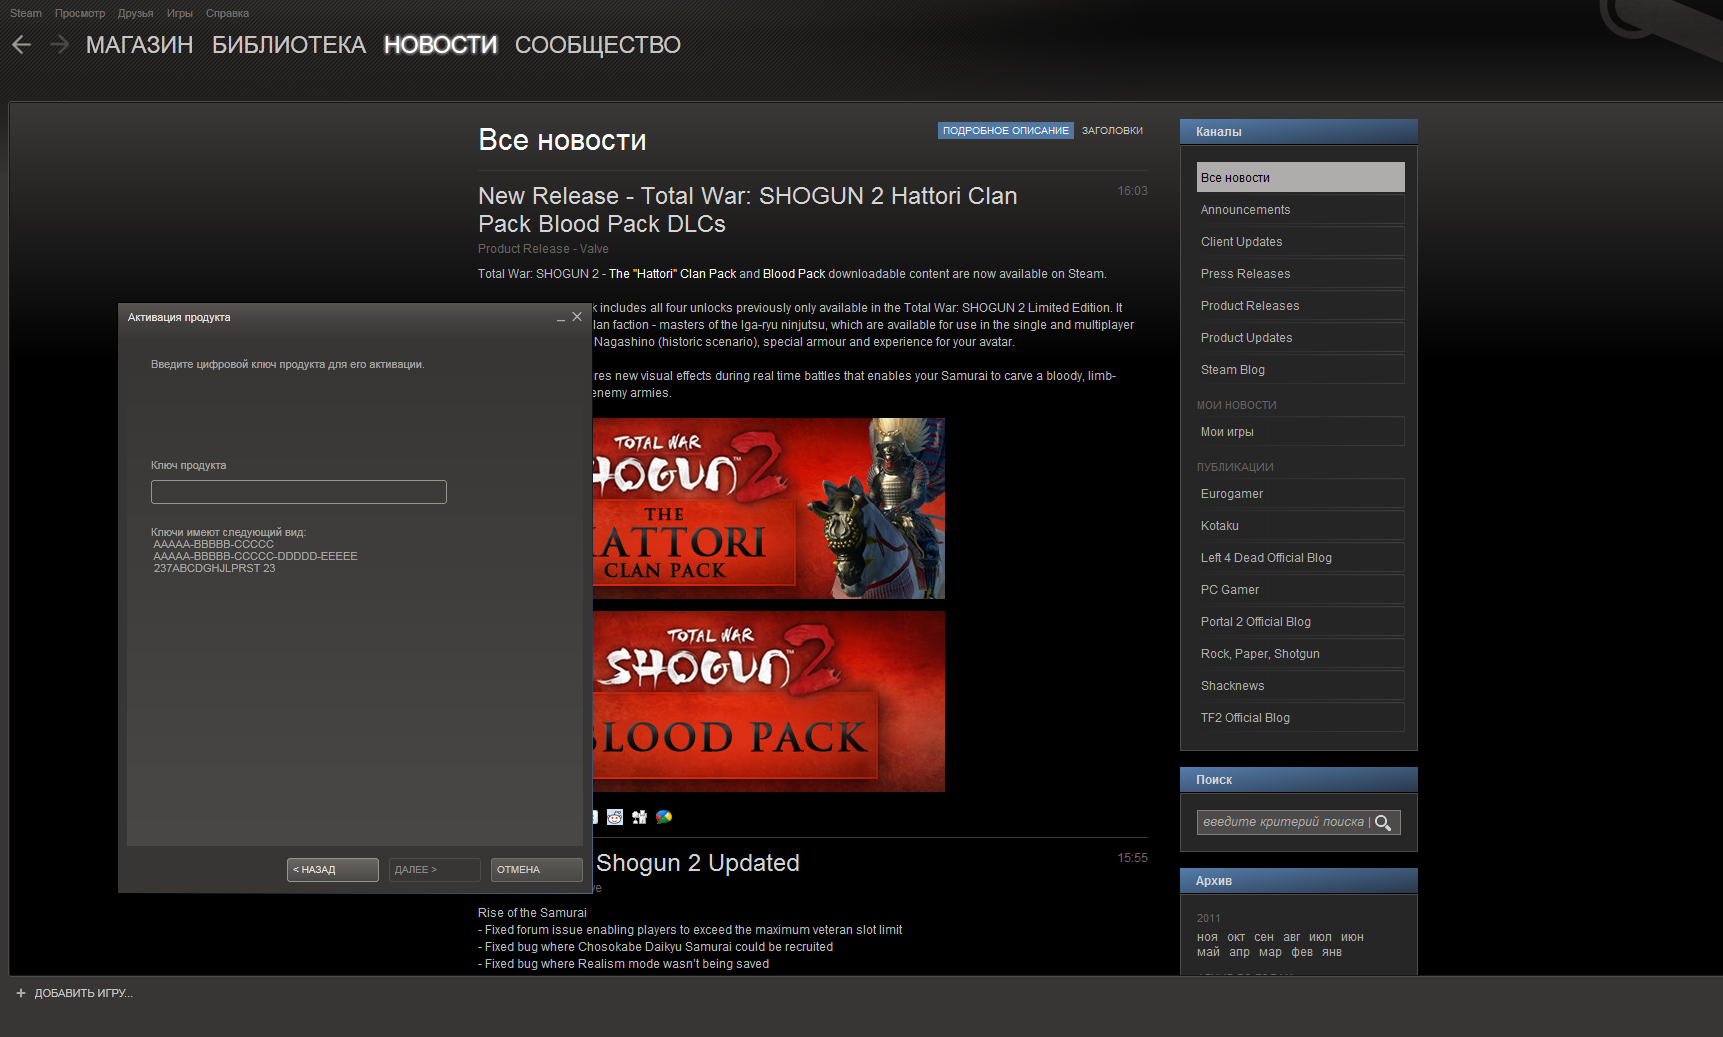This screenshot has width=1723, height=1037.
Task: Open PC Gamer publication feed
Action: pos(1301,590)
